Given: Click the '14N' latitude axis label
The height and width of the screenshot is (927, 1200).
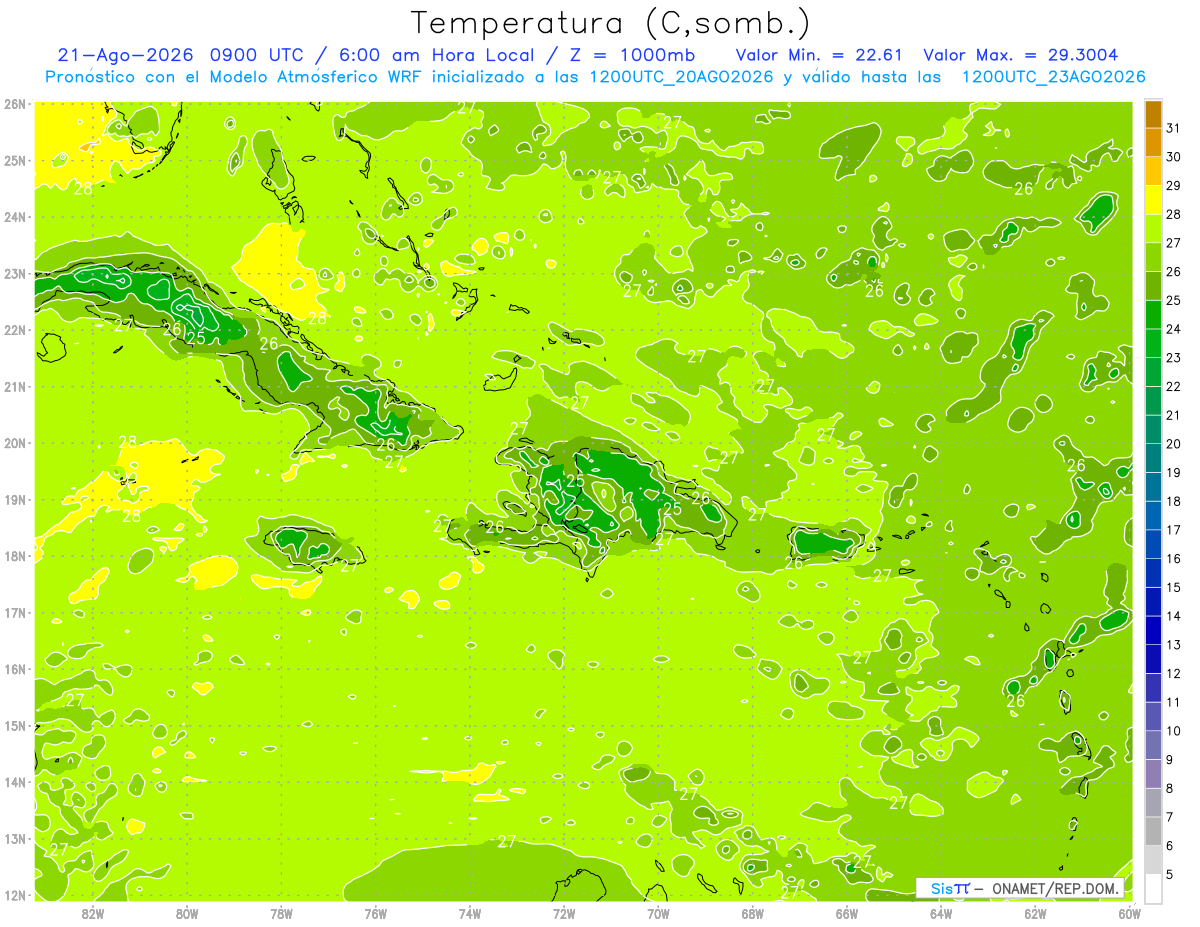Looking at the screenshot, I should pos(15,782).
